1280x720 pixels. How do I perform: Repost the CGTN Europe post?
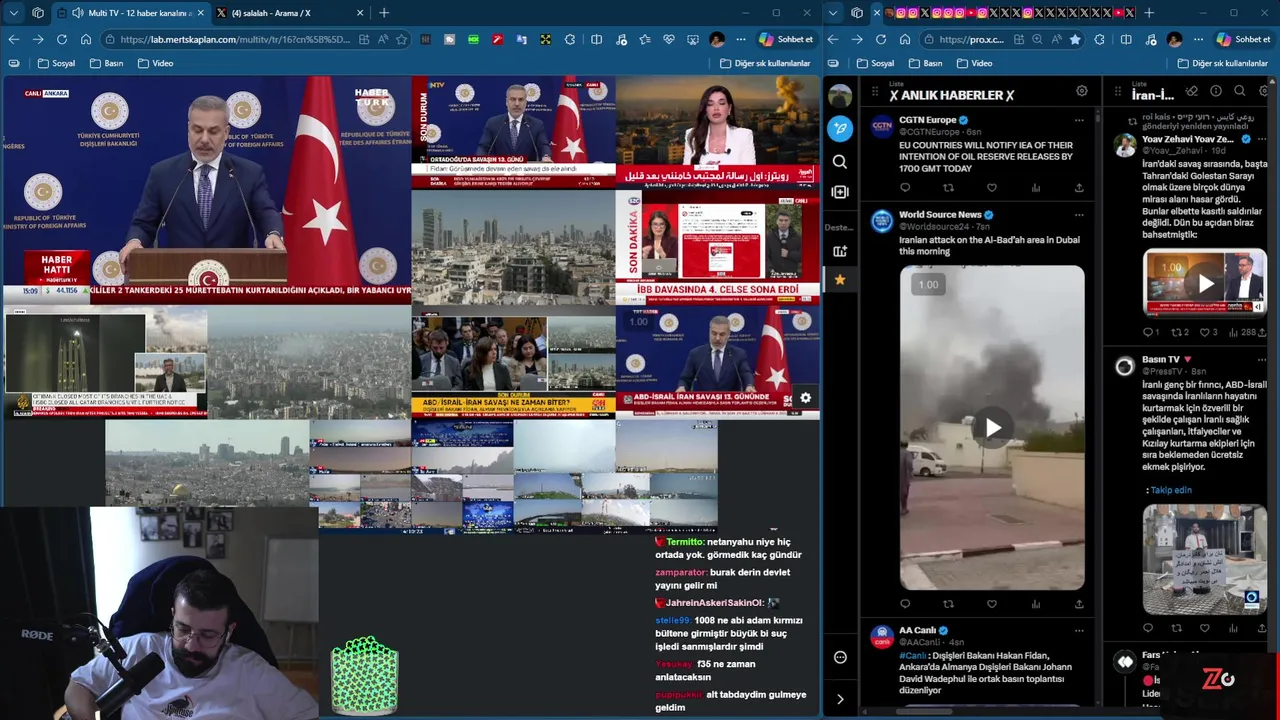948,188
